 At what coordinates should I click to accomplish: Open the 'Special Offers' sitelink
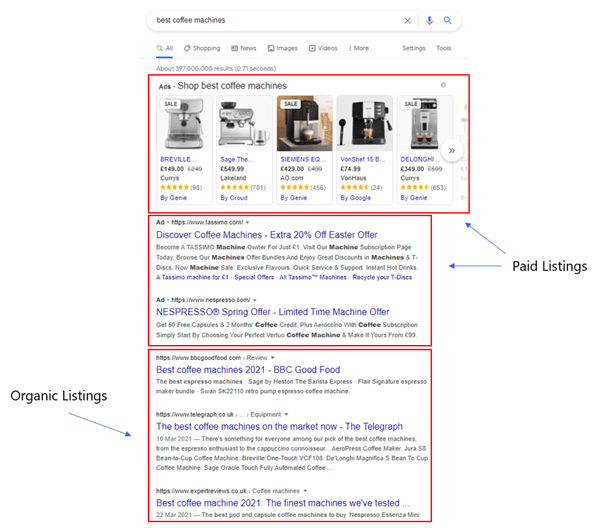pos(254,277)
